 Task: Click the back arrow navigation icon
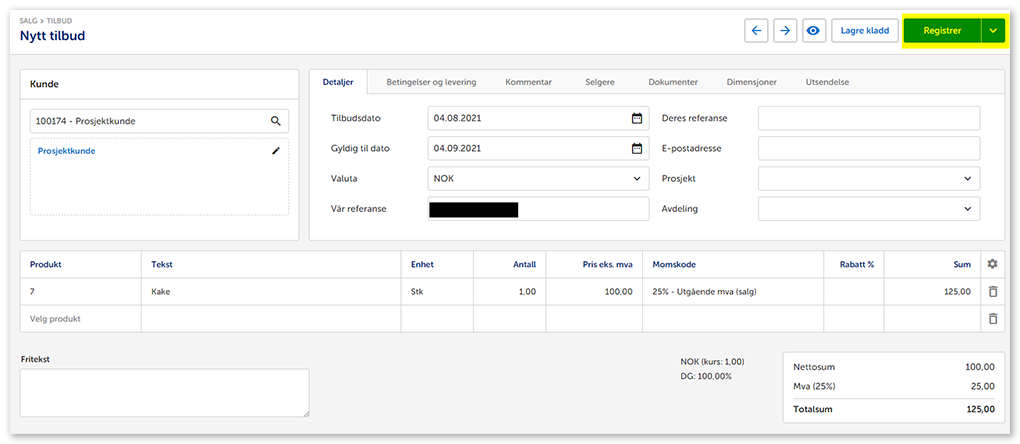click(756, 31)
